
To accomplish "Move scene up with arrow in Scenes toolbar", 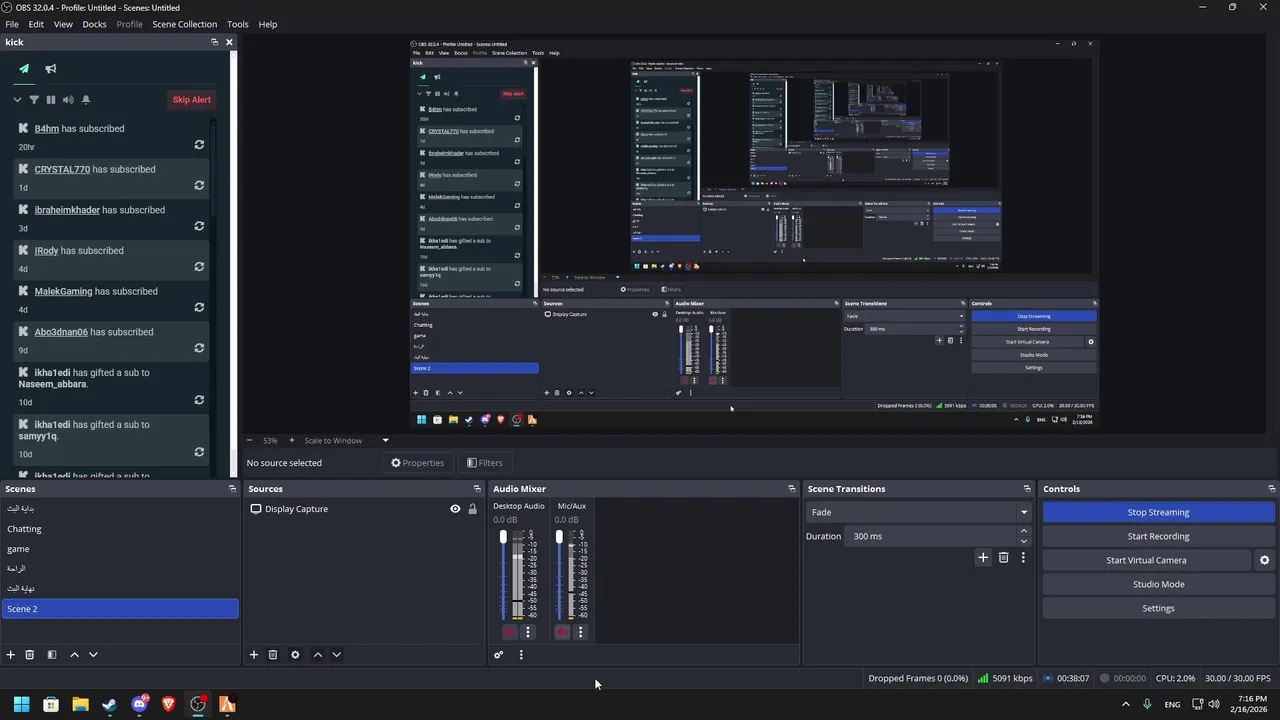I will click(74, 655).
